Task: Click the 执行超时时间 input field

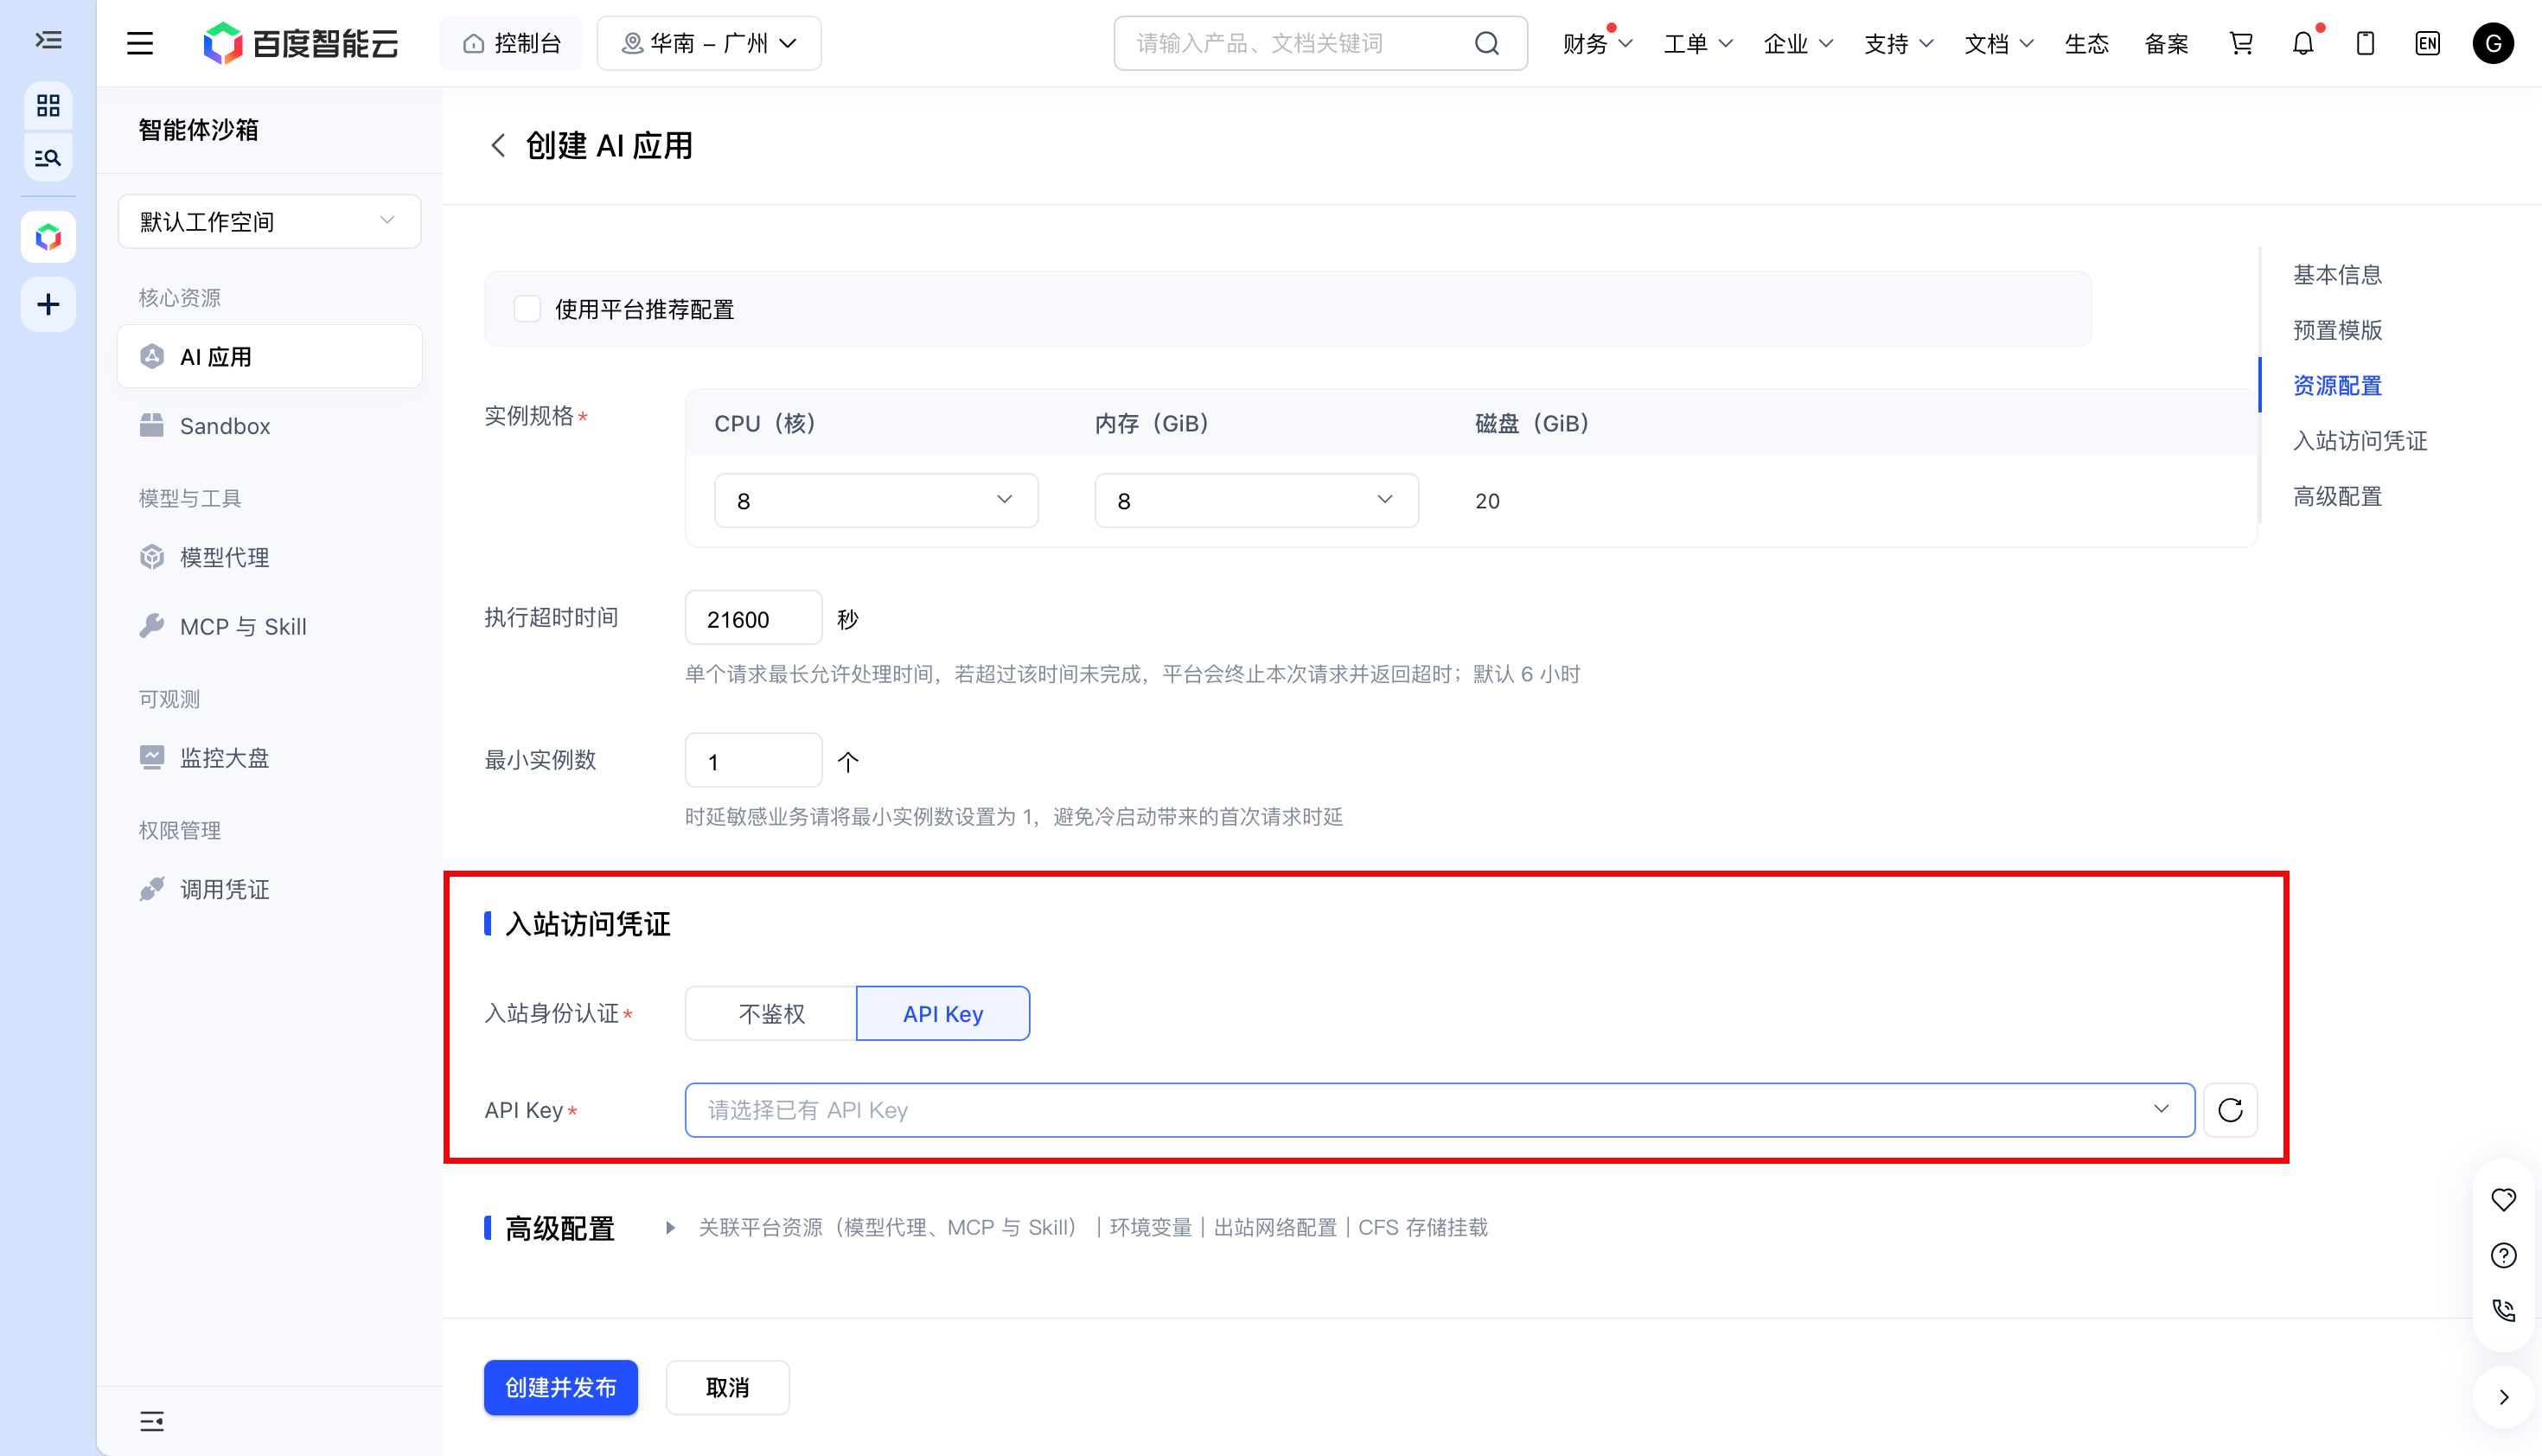Action: click(753, 618)
